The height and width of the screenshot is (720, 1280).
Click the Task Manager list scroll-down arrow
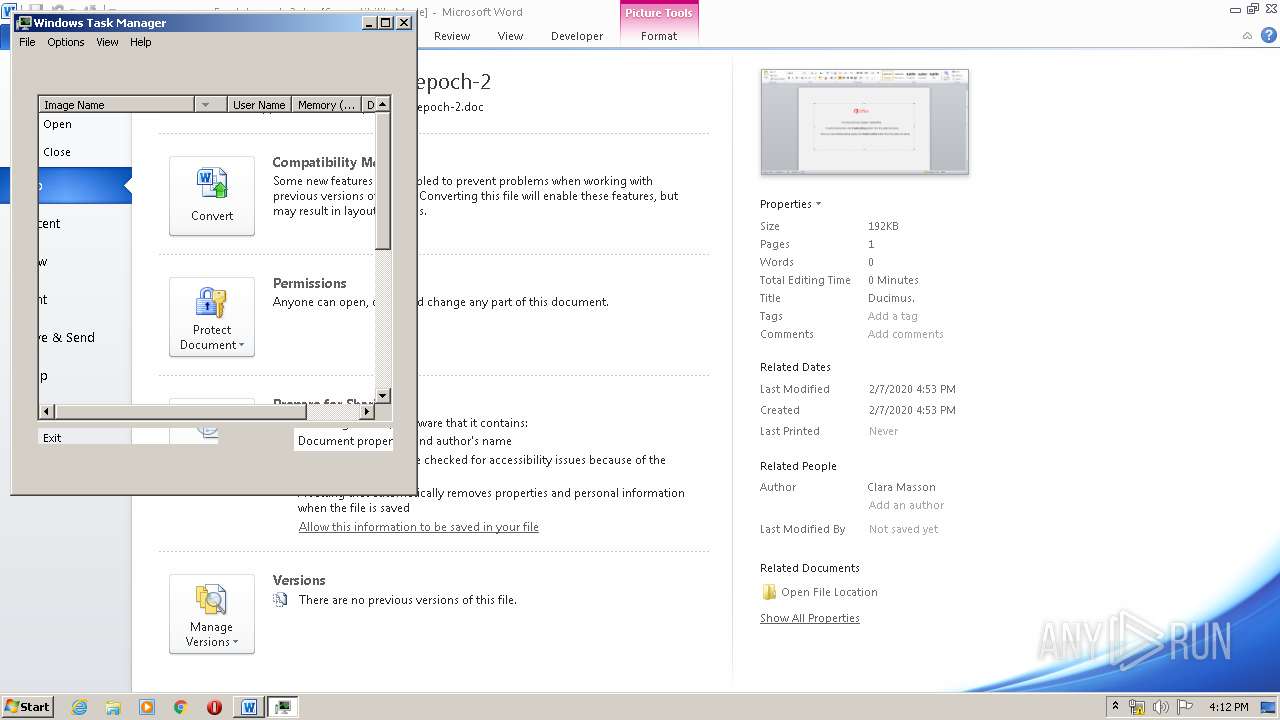tap(383, 396)
